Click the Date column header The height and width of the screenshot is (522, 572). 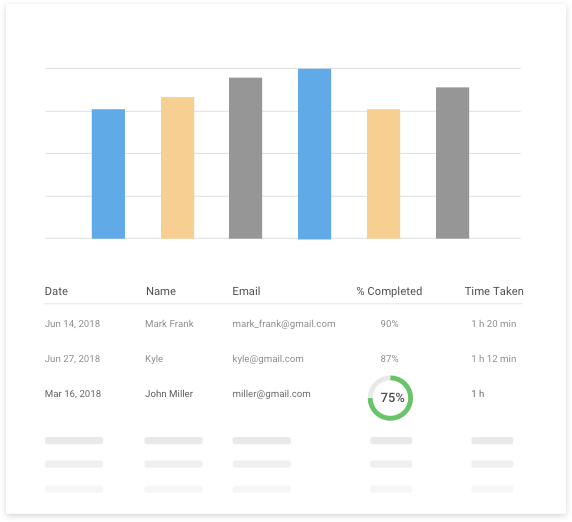[x=56, y=291]
